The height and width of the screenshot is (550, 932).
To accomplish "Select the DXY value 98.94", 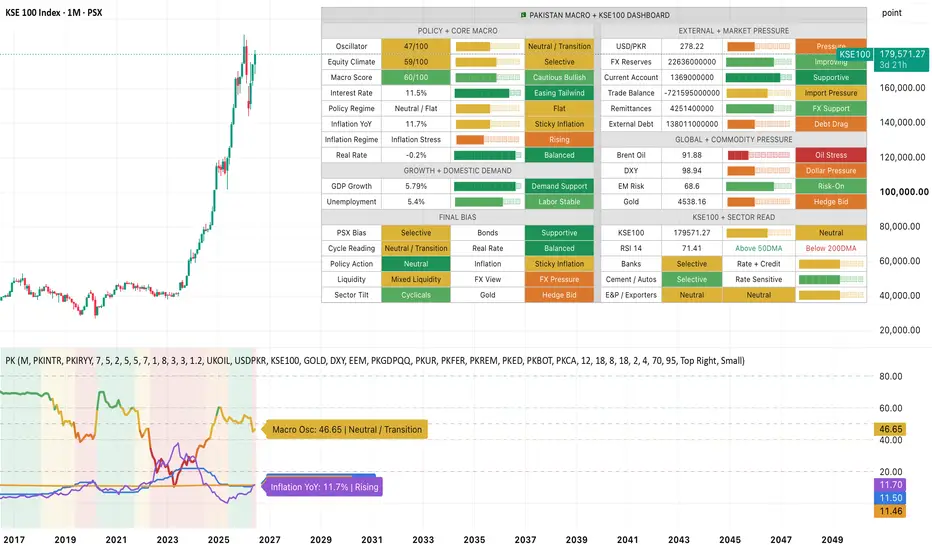I will click(692, 171).
